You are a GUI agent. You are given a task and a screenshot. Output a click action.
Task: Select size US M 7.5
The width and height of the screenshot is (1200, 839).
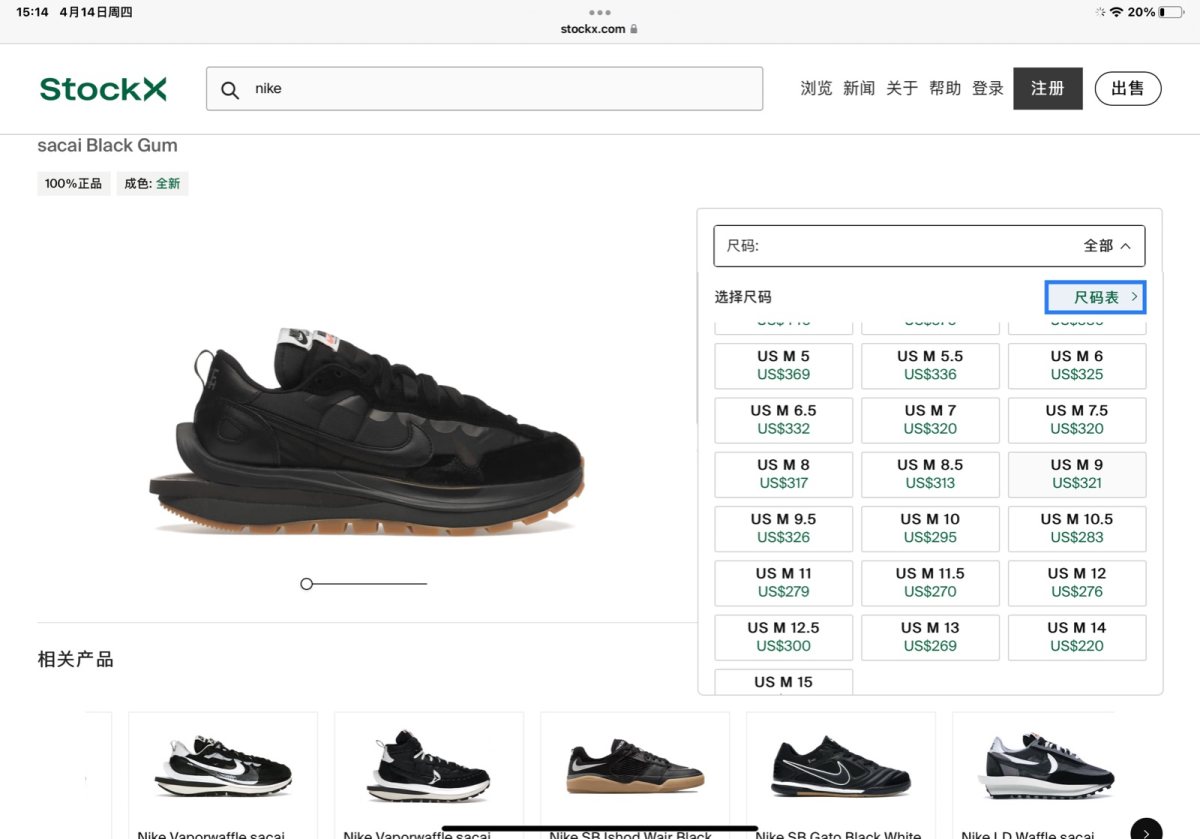[x=1077, y=420]
